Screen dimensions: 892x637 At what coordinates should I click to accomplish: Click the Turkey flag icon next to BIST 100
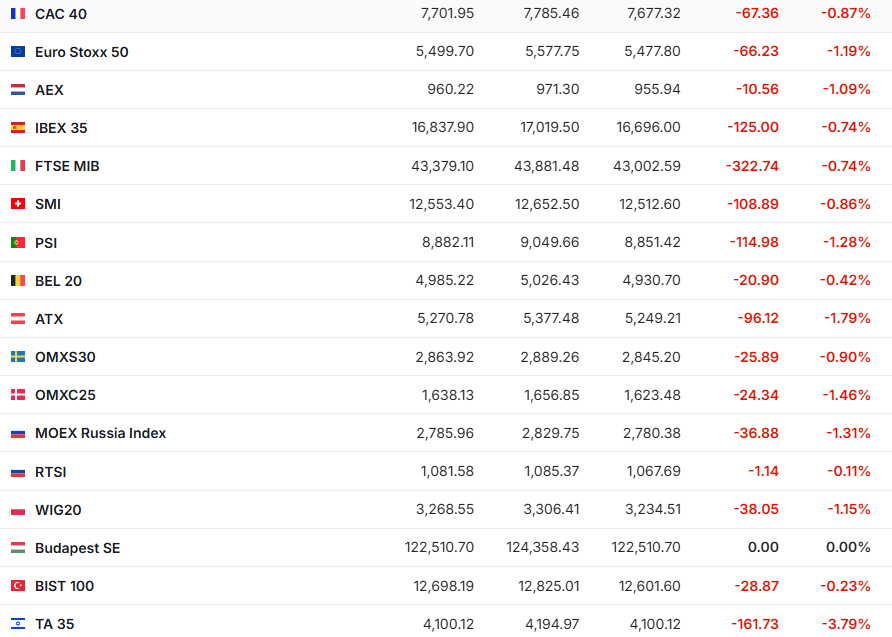(18, 586)
